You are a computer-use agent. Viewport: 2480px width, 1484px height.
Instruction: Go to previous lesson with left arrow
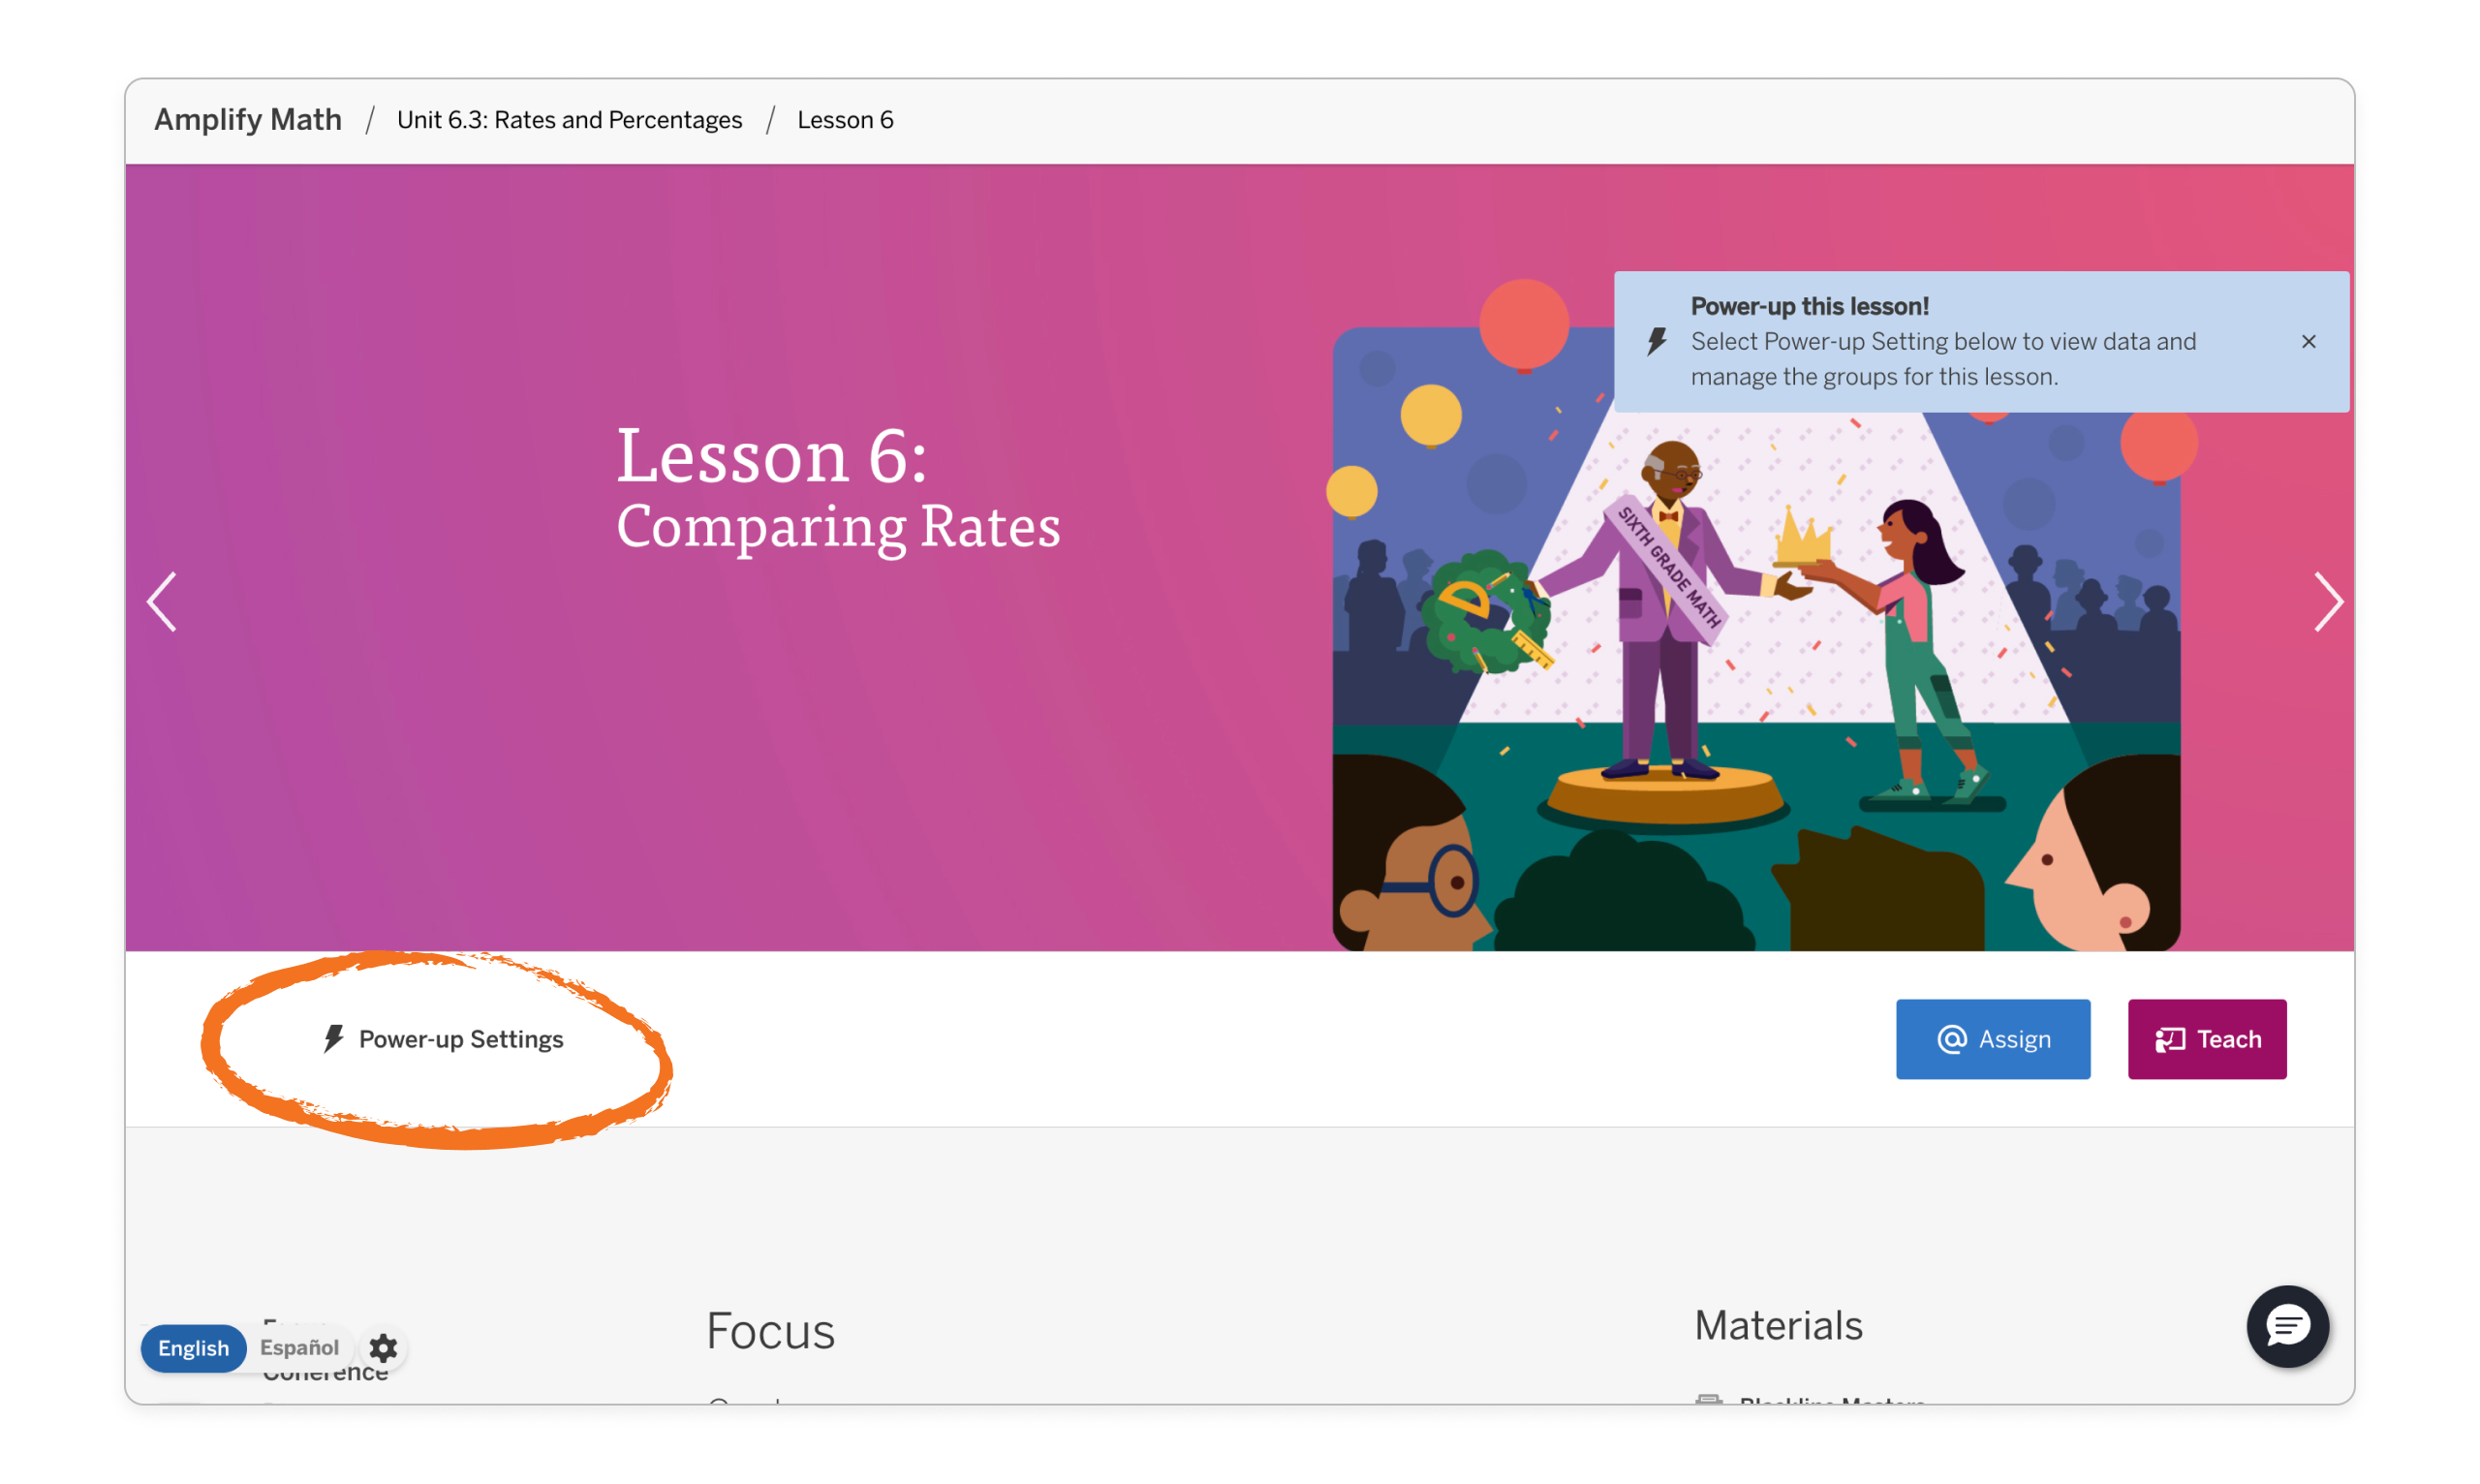(x=162, y=602)
